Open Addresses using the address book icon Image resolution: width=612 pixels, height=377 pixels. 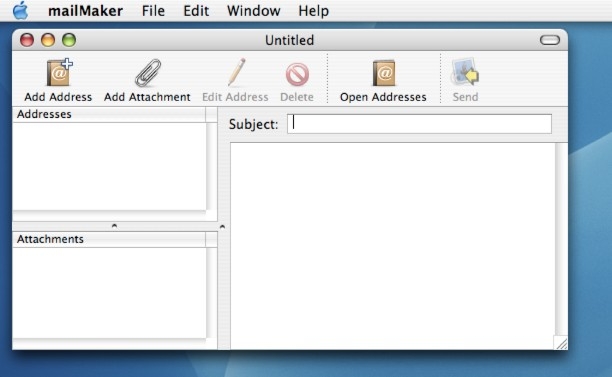384,73
